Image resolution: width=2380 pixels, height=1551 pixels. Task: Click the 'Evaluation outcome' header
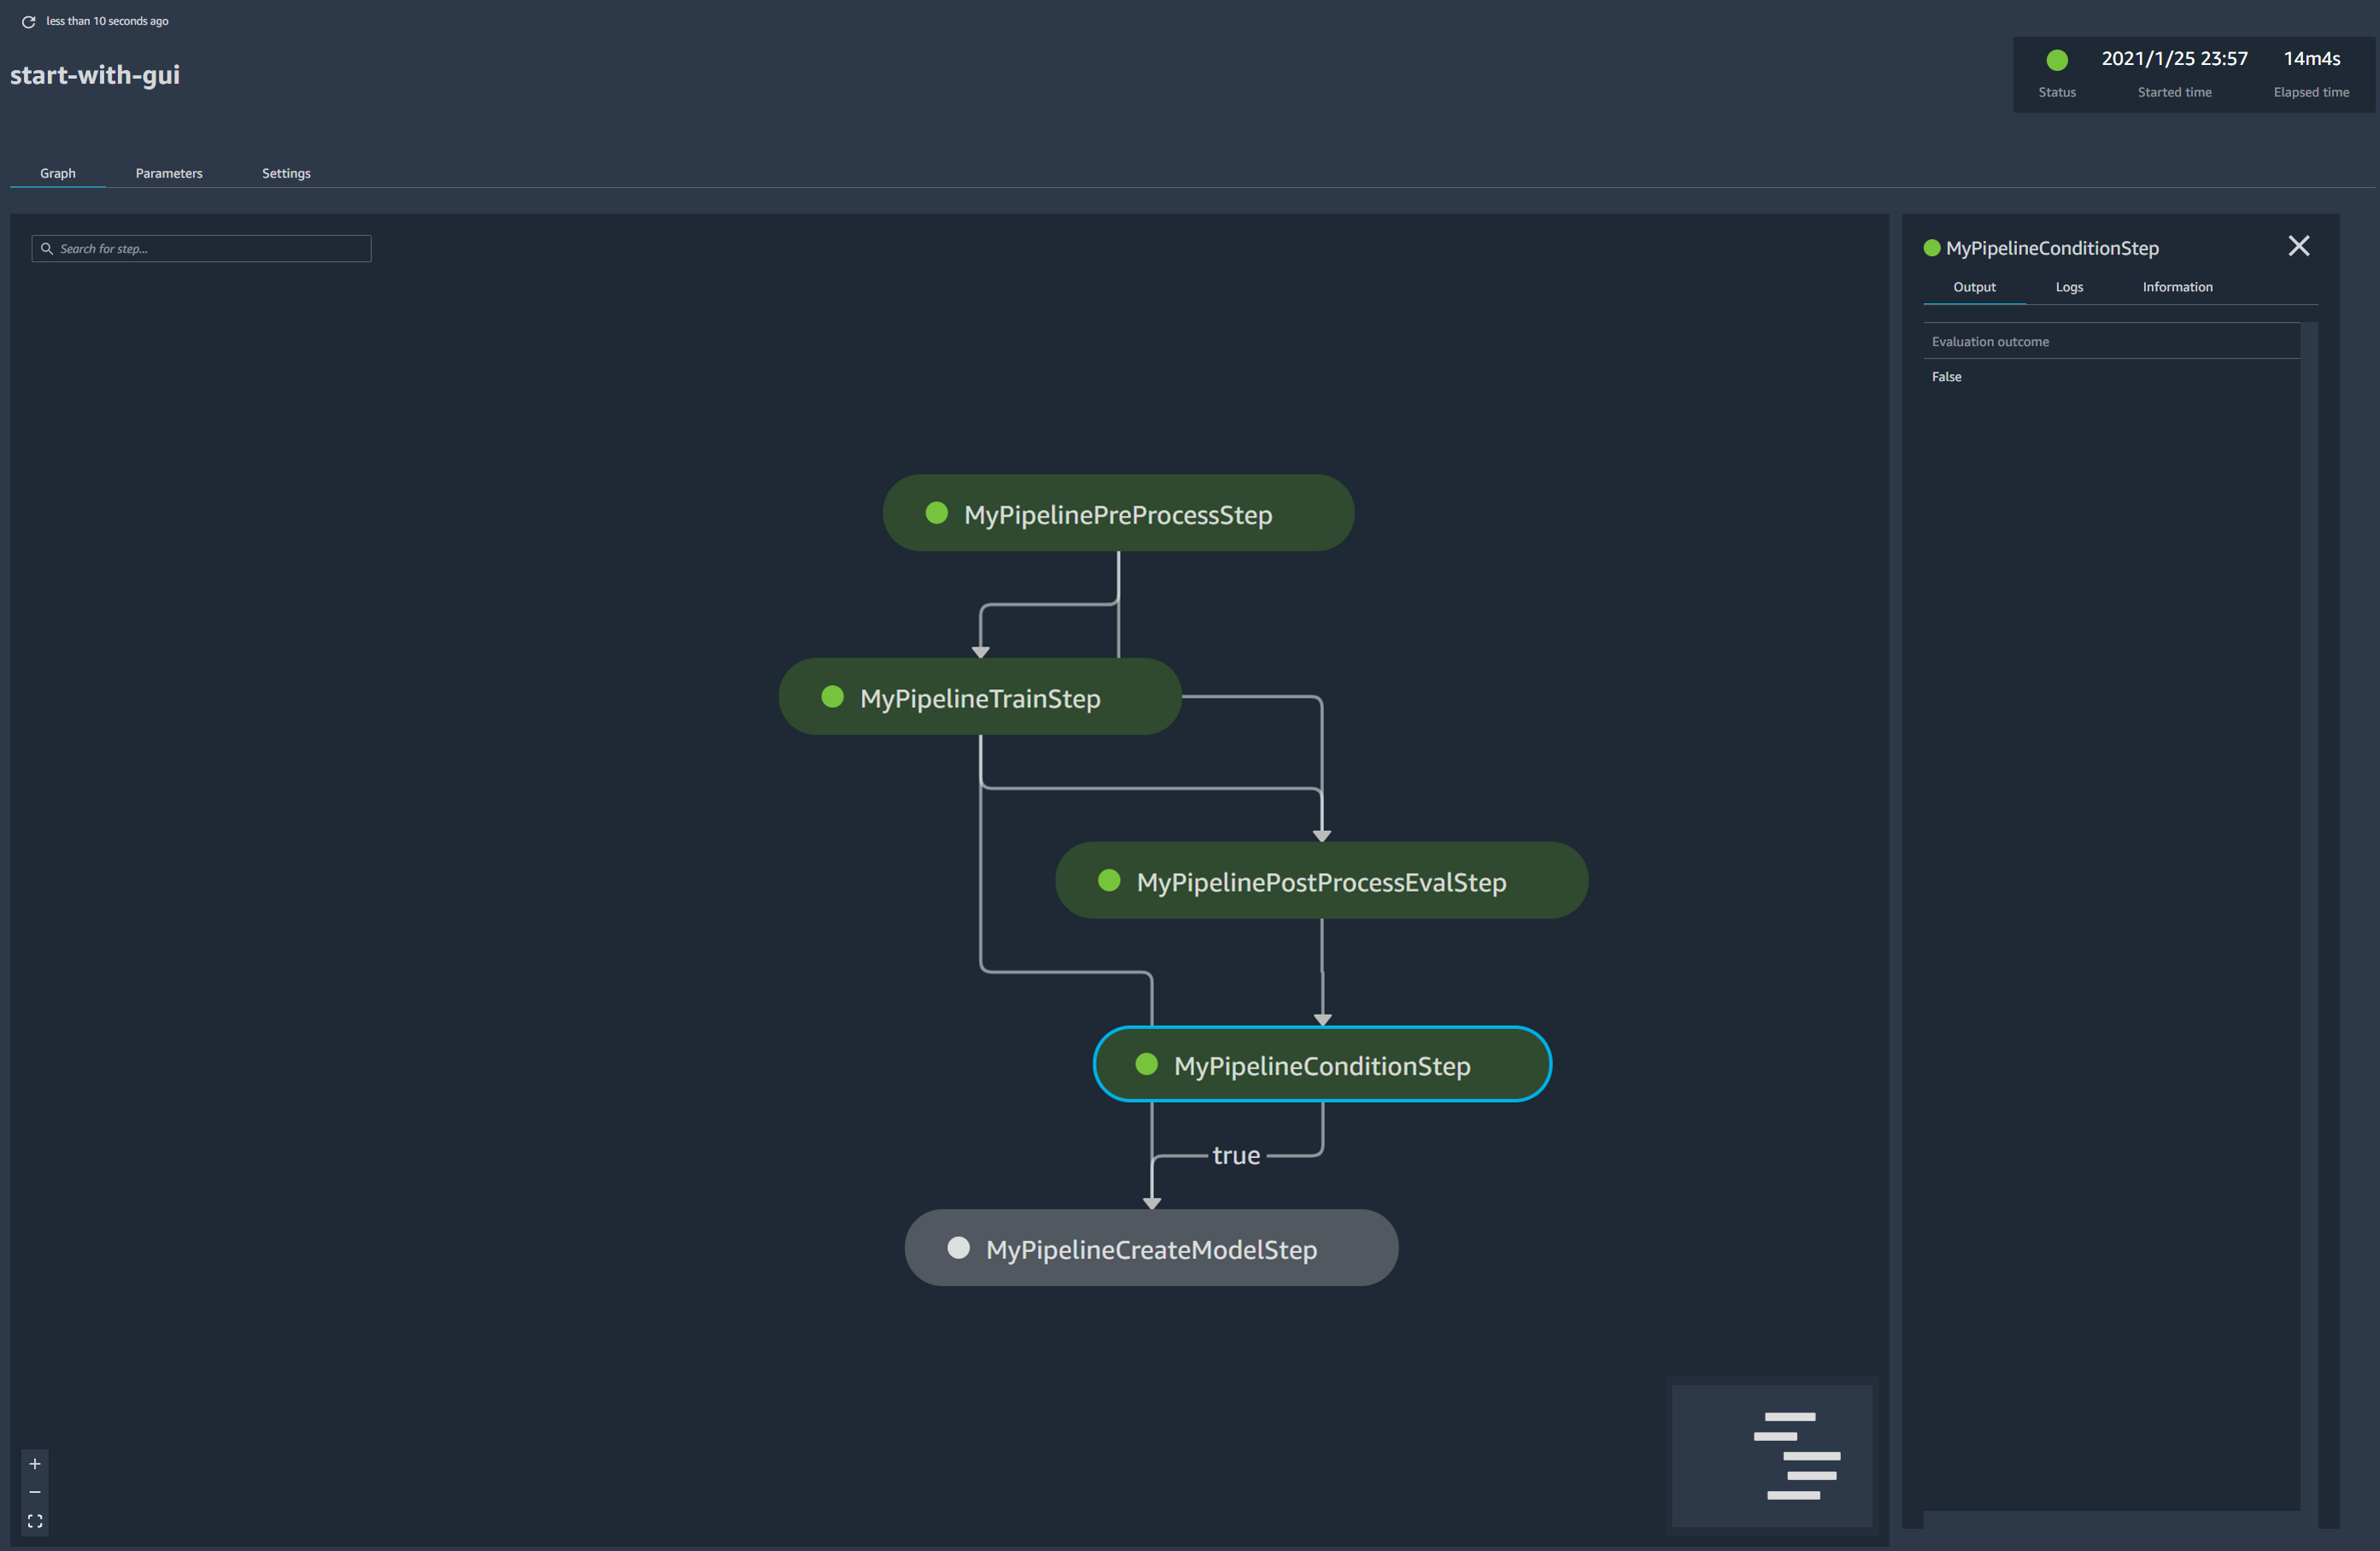[1990, 342]
